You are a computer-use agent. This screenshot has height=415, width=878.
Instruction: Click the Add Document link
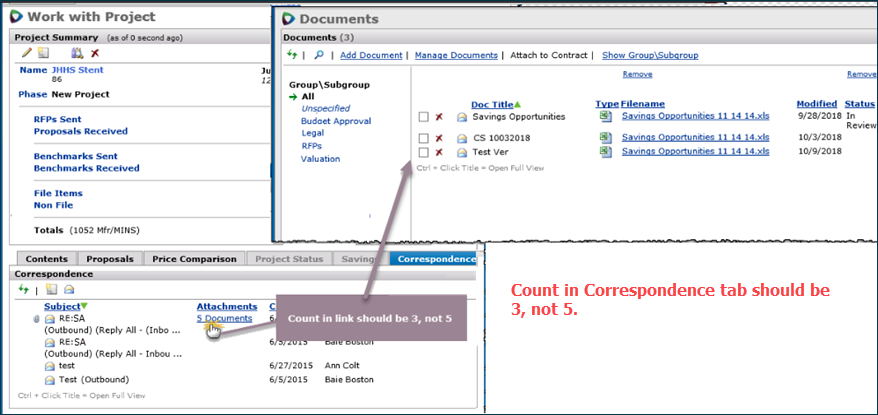[x=371, y=55]
